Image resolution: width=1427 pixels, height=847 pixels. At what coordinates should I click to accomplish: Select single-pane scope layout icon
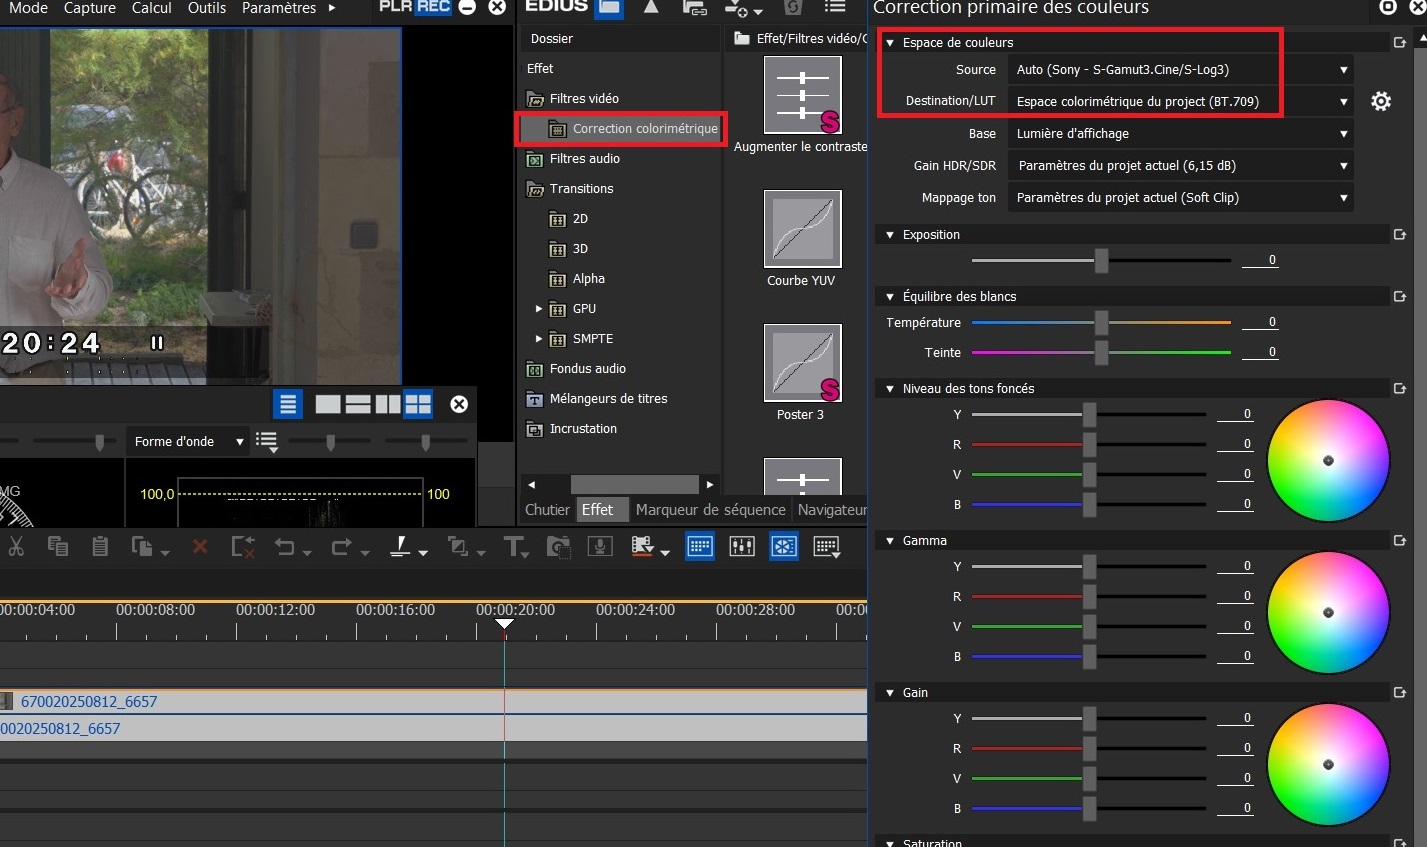click(328, 404)
